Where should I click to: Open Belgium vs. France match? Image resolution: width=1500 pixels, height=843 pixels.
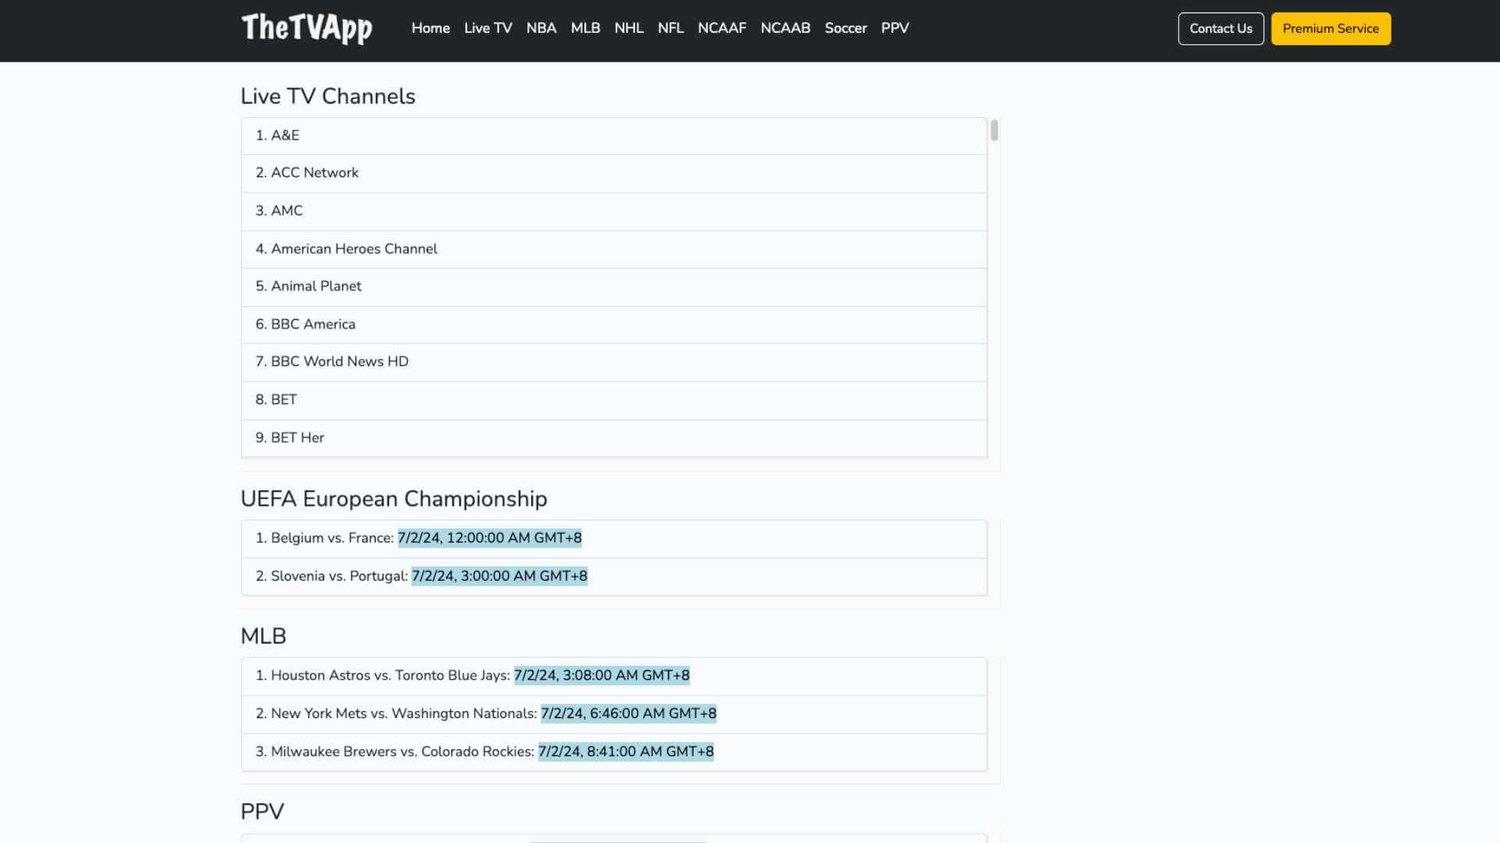point(614,538)
